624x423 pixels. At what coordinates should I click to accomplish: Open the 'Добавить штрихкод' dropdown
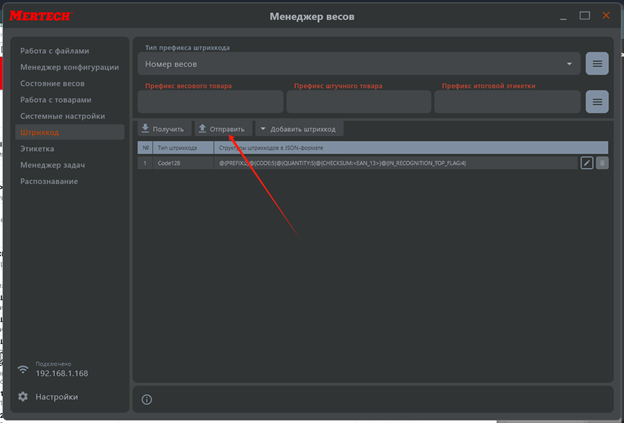[299, 129]
